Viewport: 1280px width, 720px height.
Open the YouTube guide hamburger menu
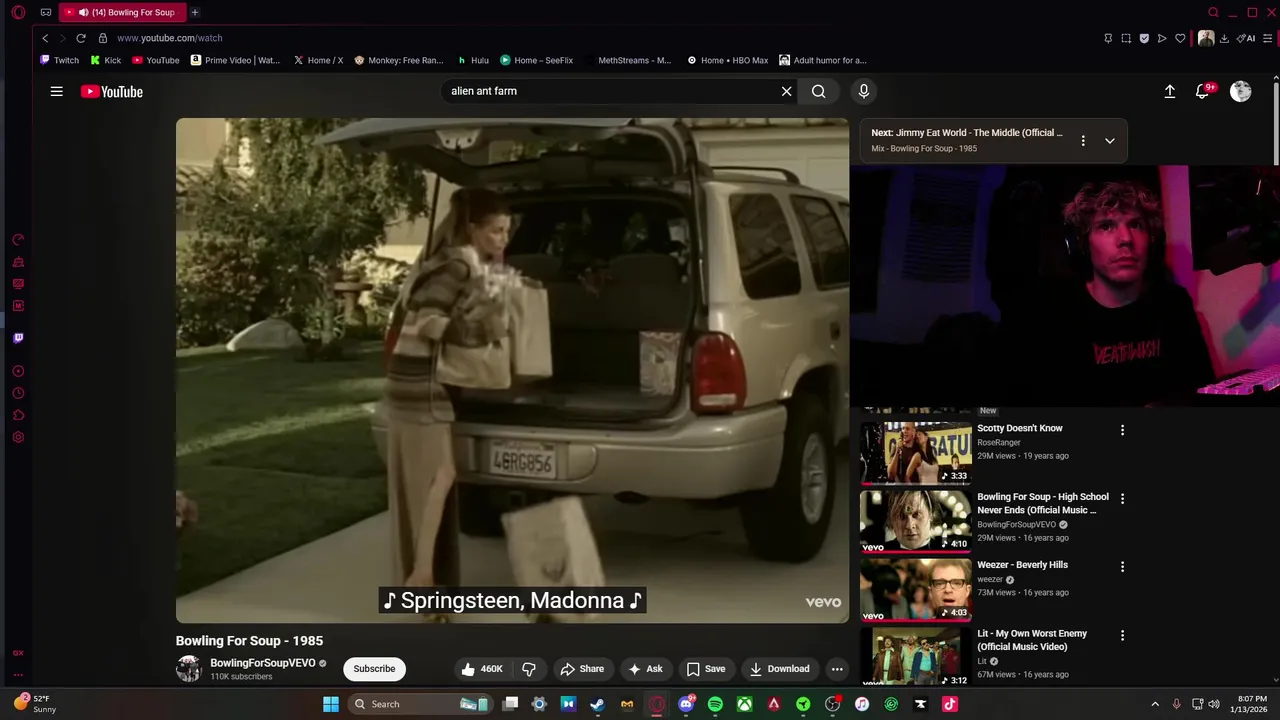pyautogui.click(x=57, y=91)
